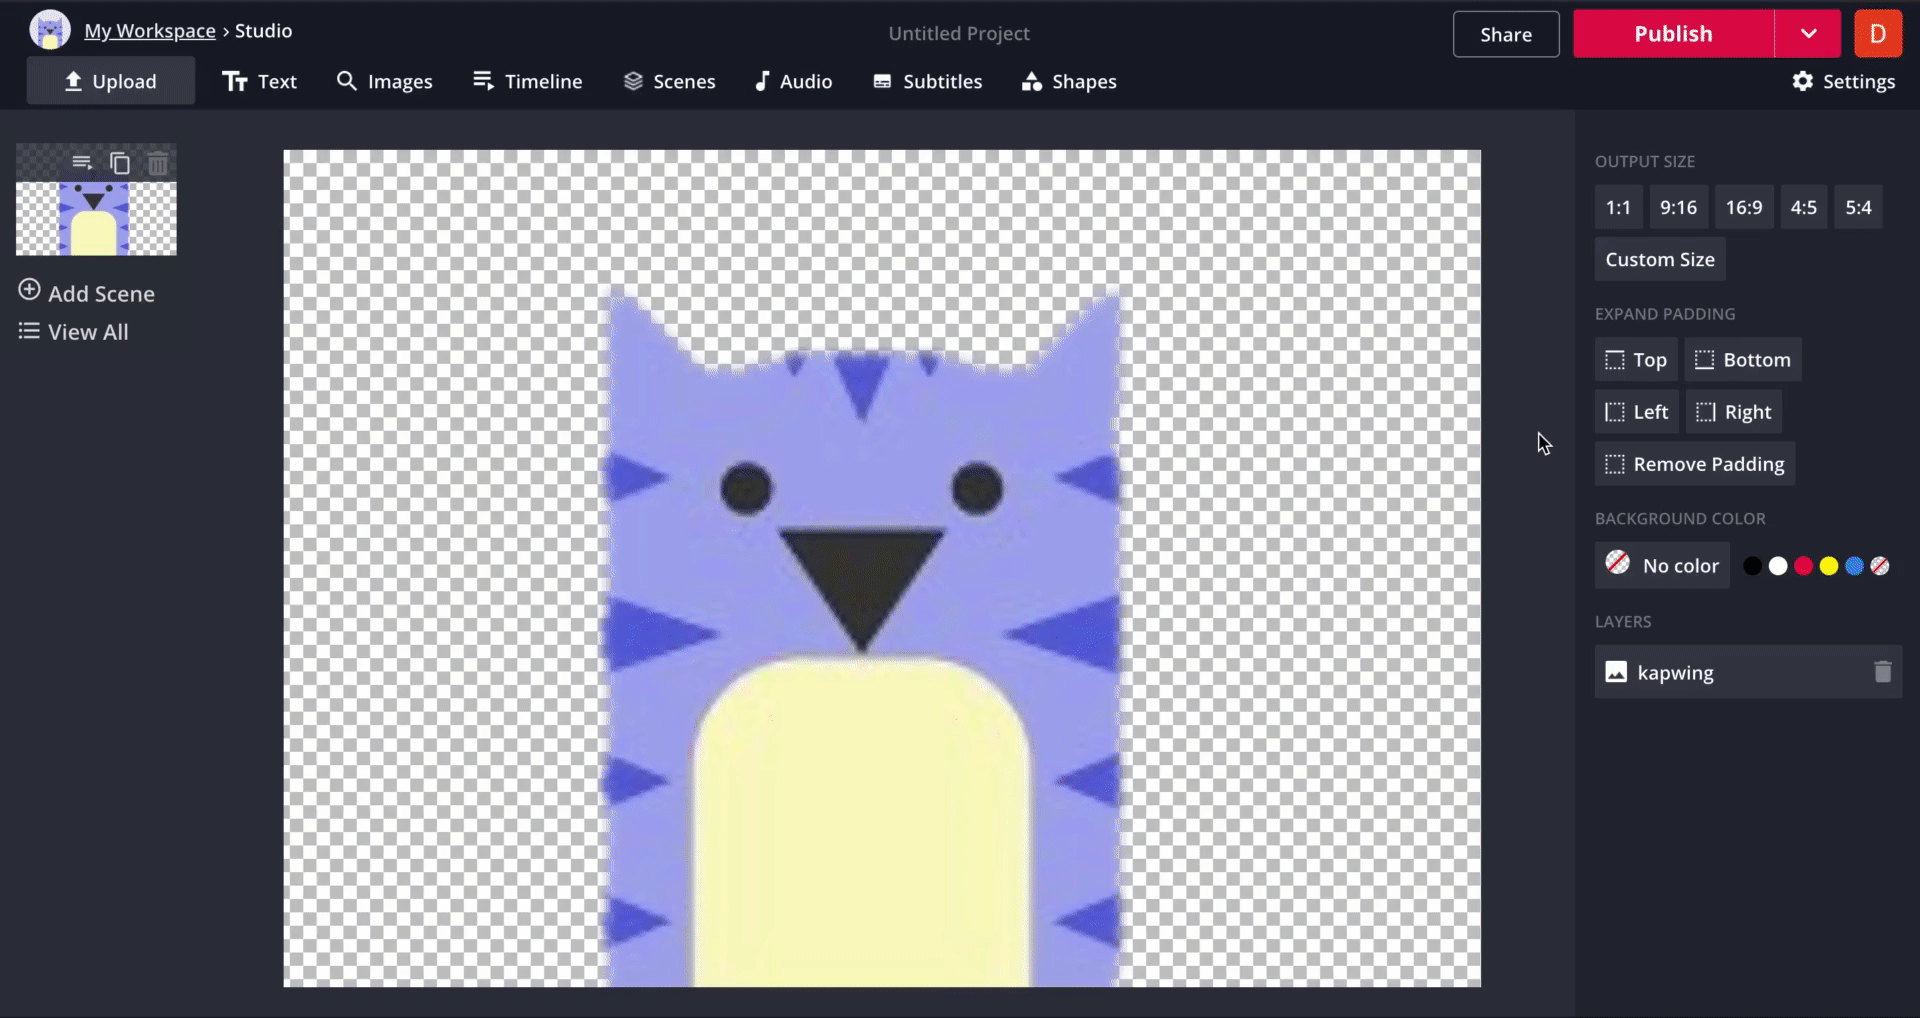The image size is (1920, 1018).
Task: Open the custom color picker swatch
Action: tap(1880, 566)
